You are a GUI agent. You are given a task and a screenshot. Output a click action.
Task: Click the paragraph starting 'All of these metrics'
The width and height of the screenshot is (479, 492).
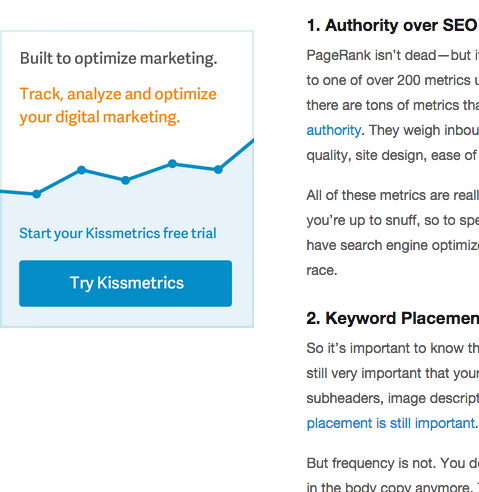[x=392, y=233]
